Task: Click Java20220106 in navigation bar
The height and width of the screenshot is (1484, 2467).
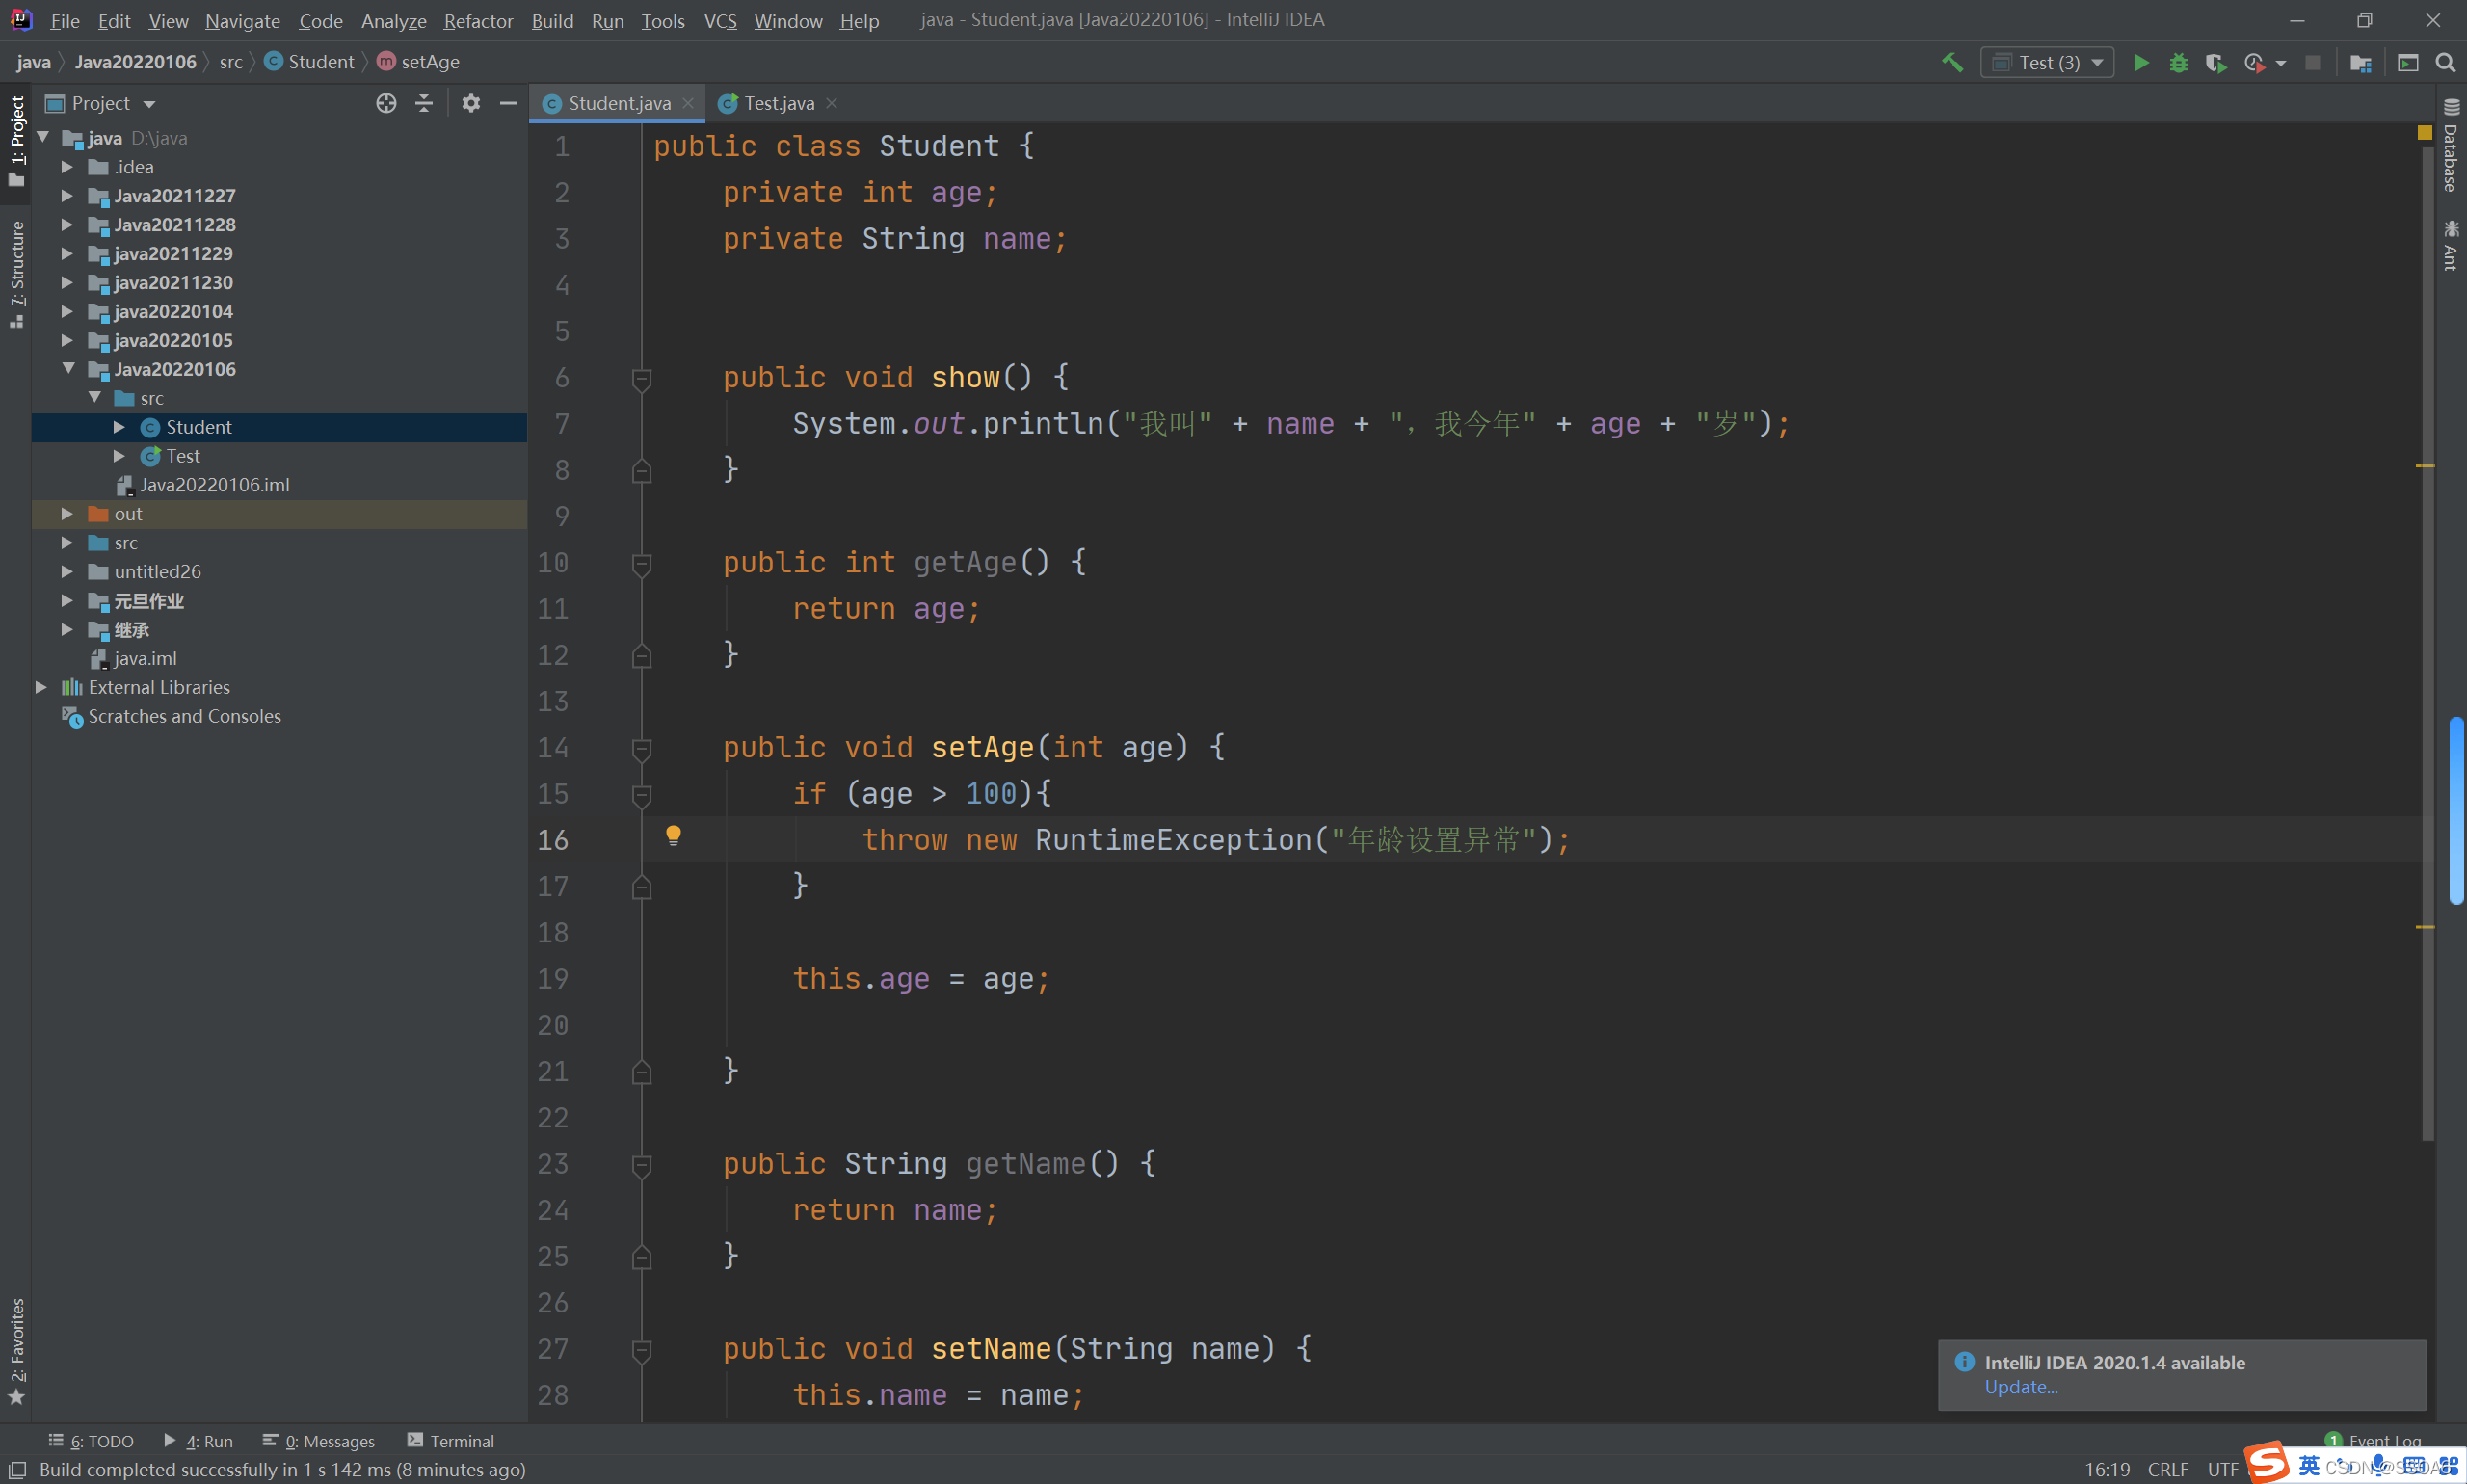Action: click(x=135, y=62)
